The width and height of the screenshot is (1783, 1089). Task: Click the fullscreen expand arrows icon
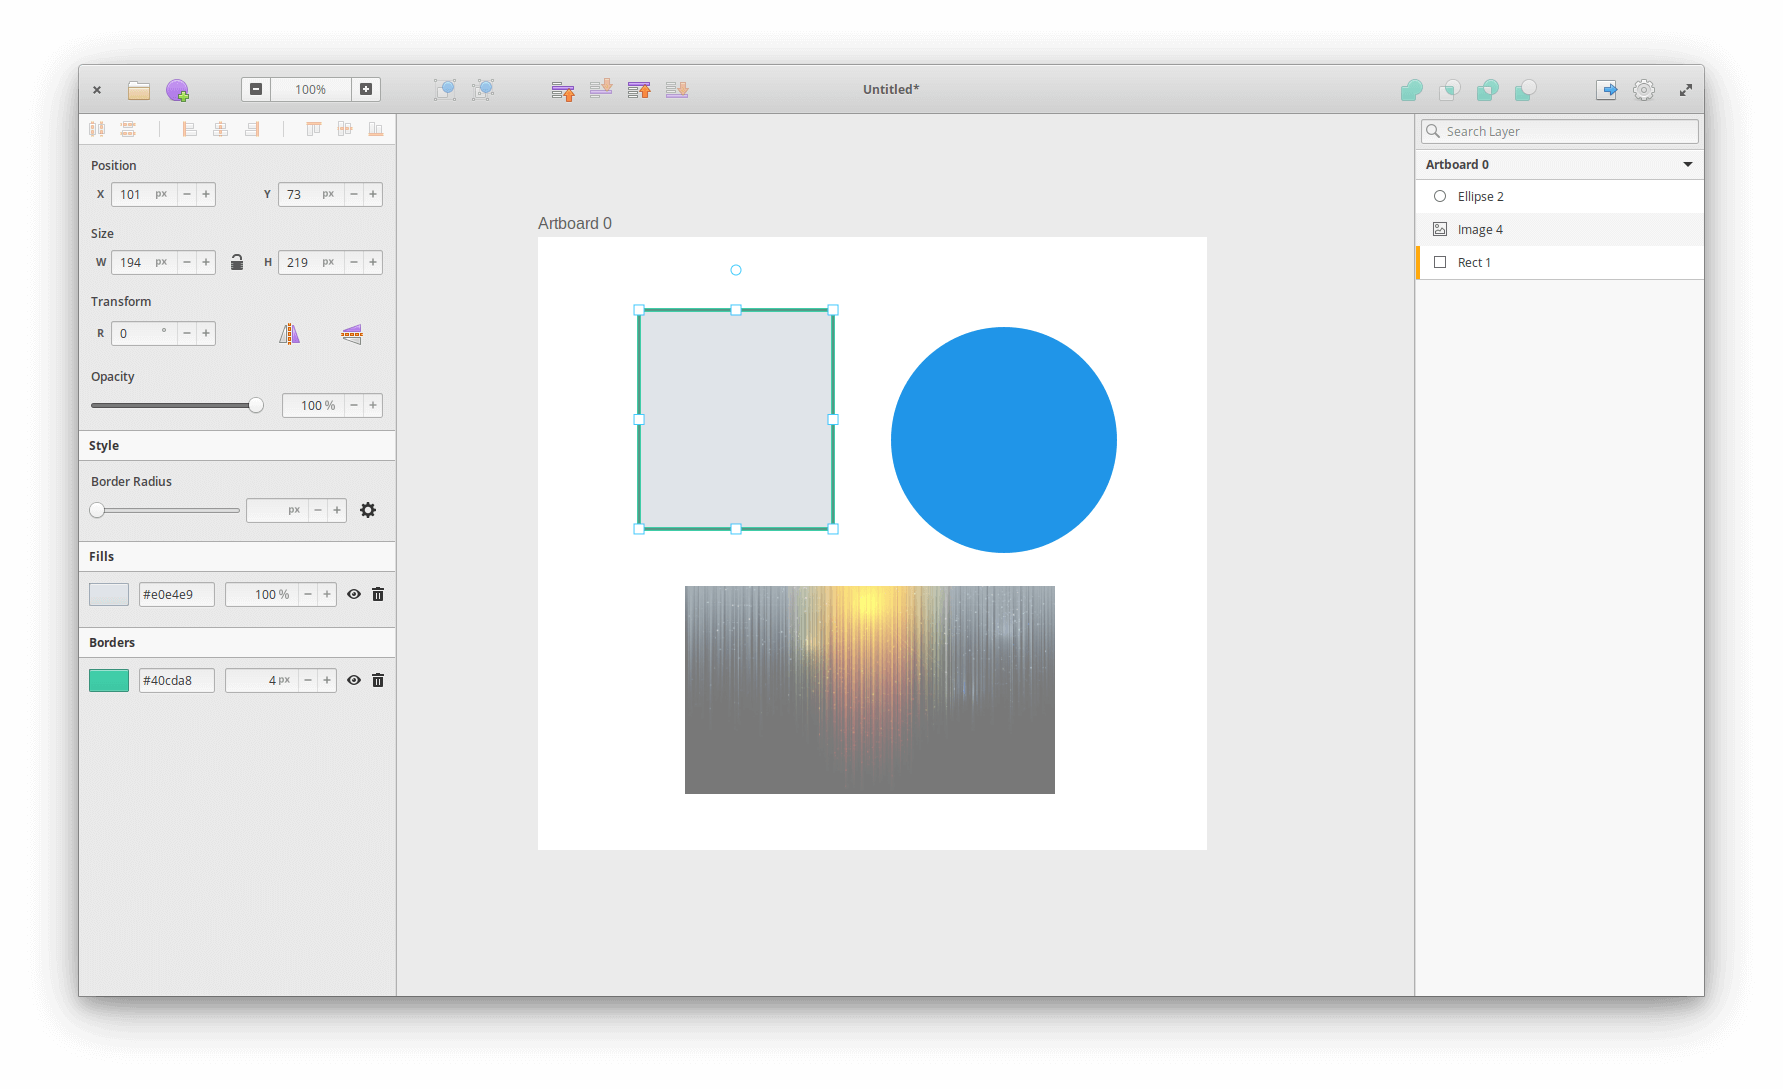1686,90
